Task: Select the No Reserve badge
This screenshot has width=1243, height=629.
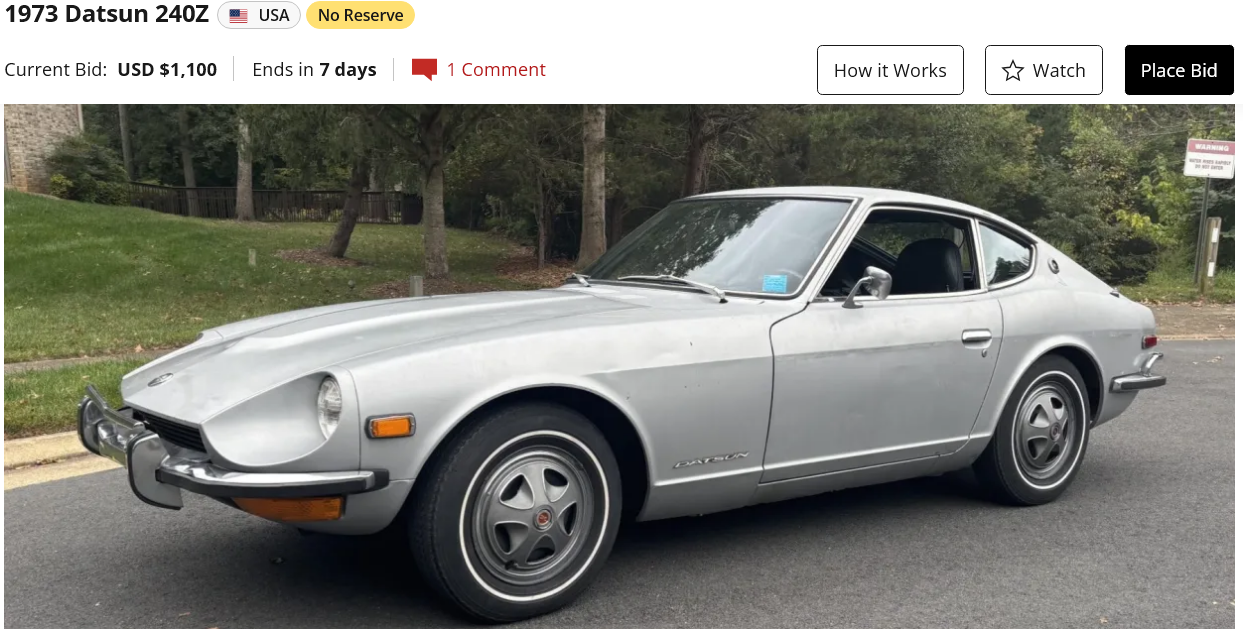Action: click(360, 15)
